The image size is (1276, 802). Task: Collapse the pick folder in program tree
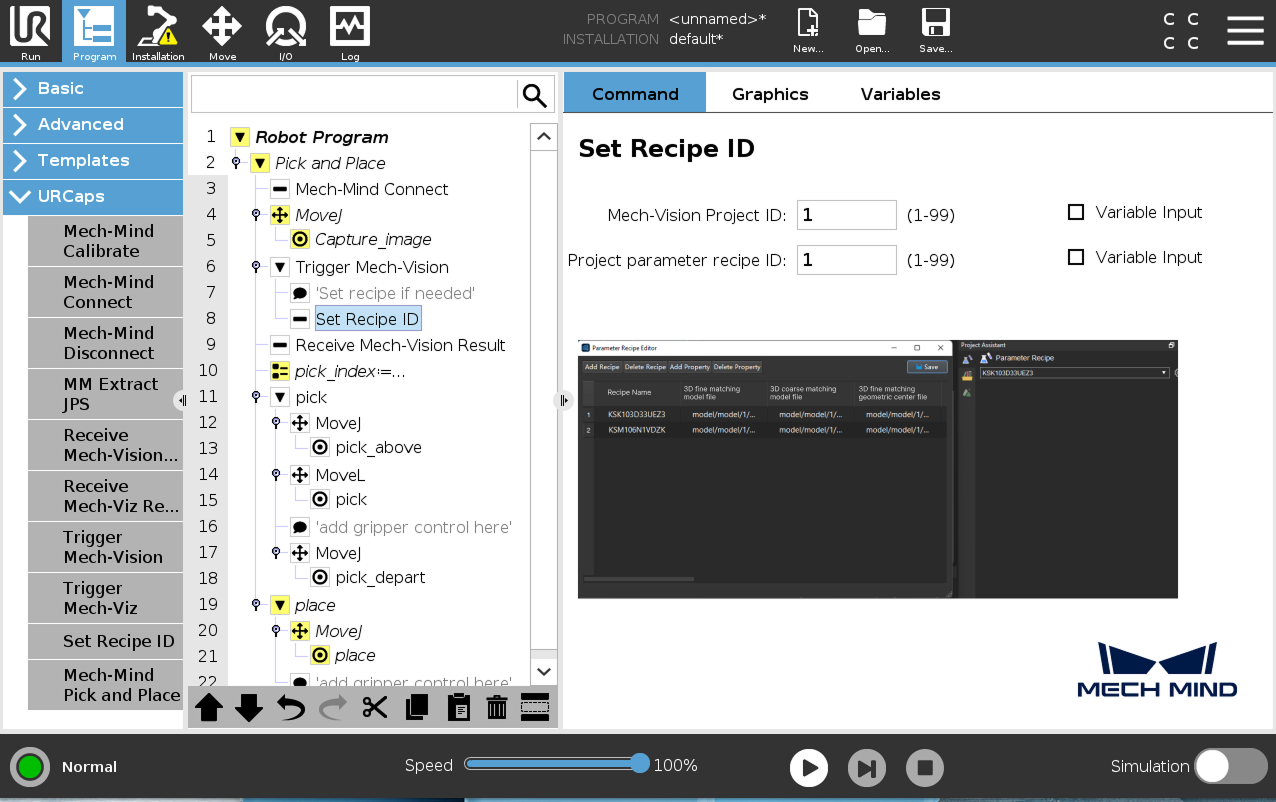pyautogui.click(x=281, y=396)
